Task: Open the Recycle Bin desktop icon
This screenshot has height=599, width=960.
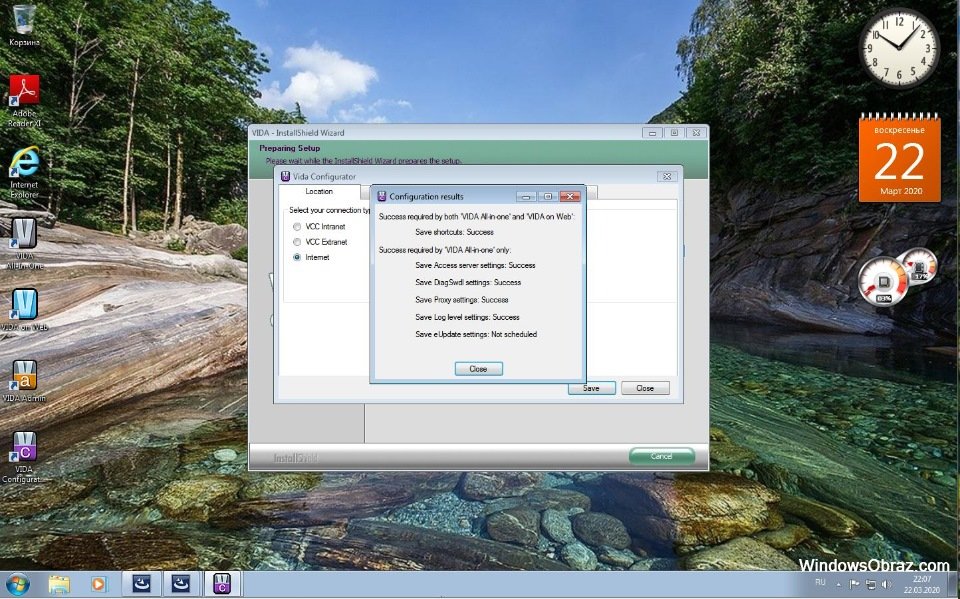Action: [24, 24]
